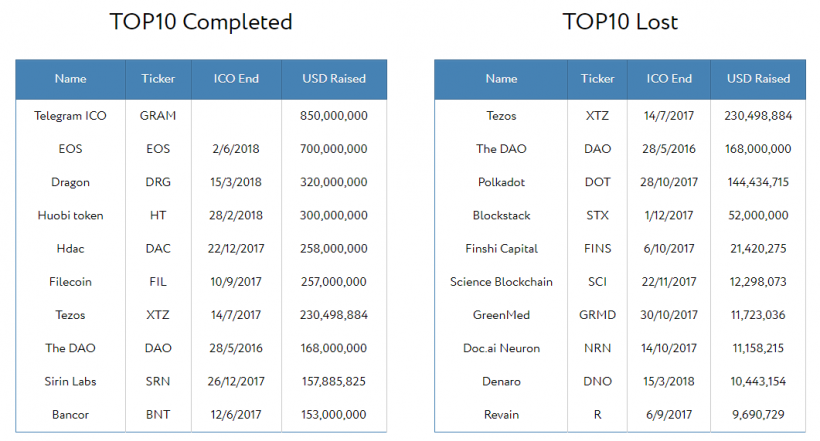
Task: Click the Huobi token name cell
Action: pyautogui.click(x=70, y=215)
